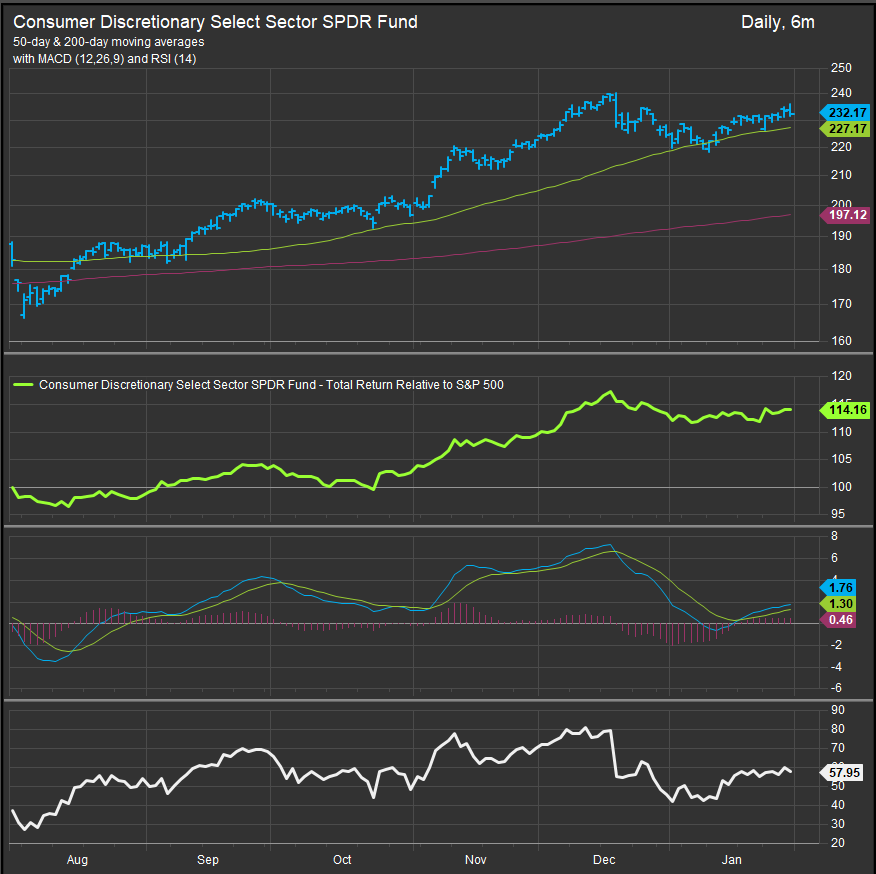Select the 105 label on the relative return axis
Image resolution: width=876 pixels, height=874 pixels.
[x=841, y=459]
